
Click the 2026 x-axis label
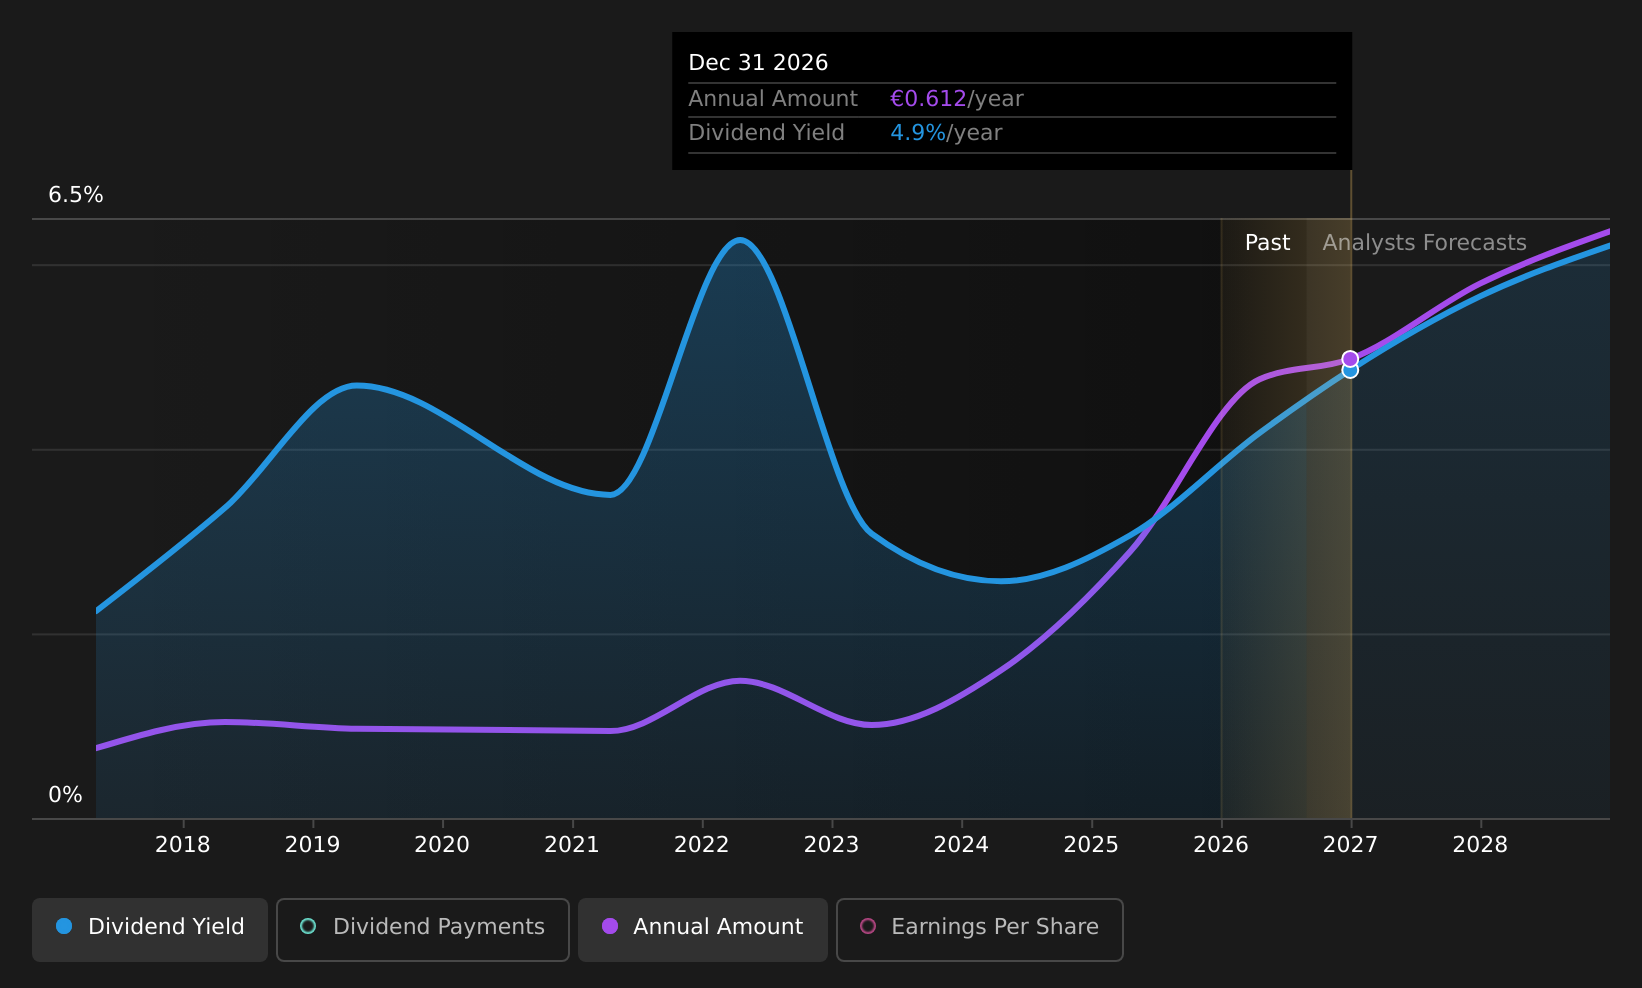point(1221,845)
